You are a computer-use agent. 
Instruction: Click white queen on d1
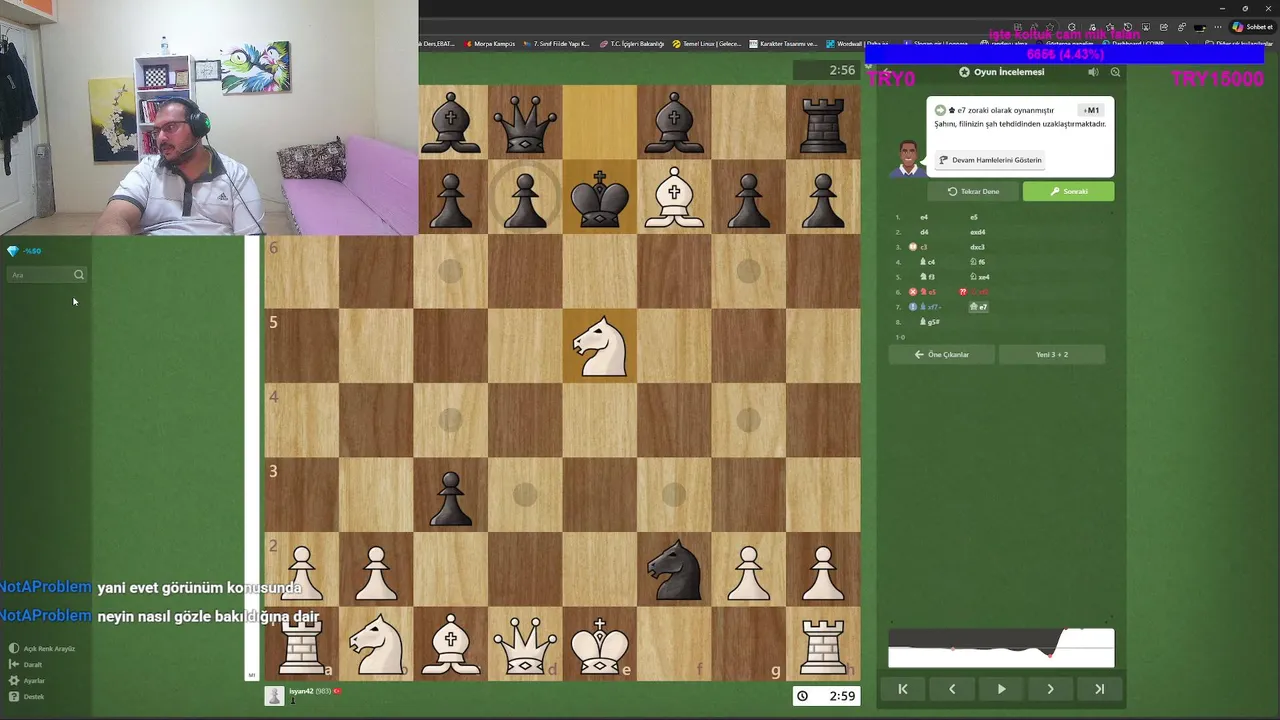point(525,645)
